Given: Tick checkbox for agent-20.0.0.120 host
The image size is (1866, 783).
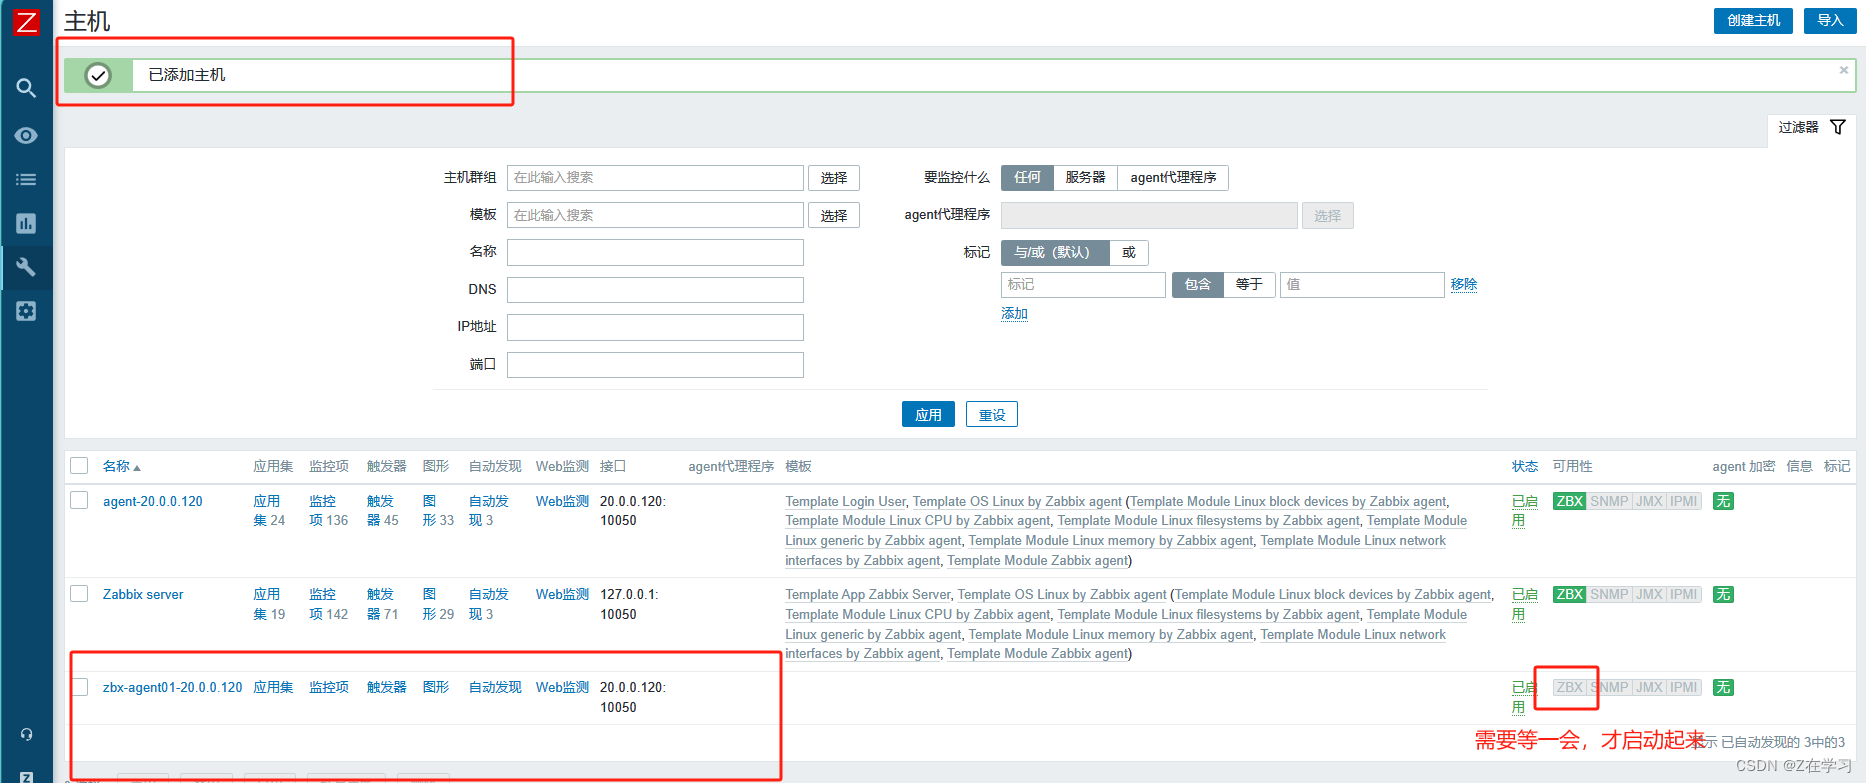Looking at the screenshot, I should coord(79,500).
